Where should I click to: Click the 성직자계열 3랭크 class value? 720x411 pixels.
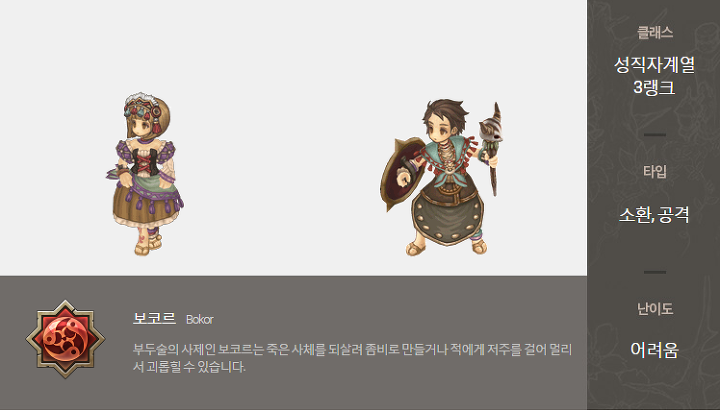point(654,76)
